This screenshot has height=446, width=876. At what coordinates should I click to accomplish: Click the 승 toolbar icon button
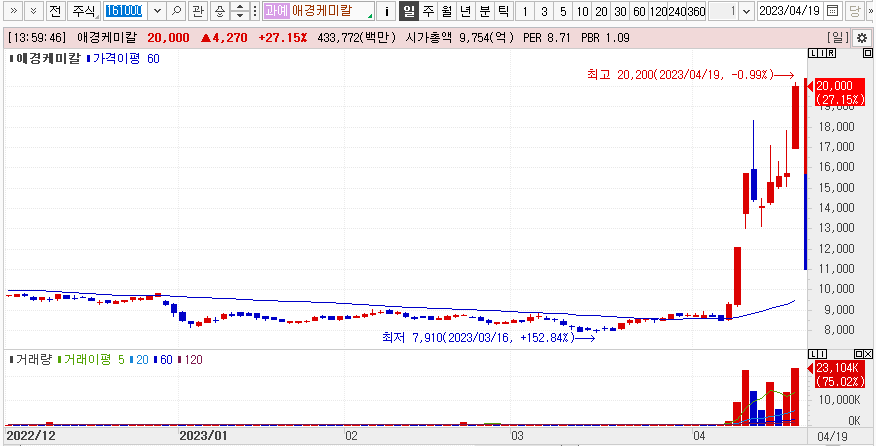[x=220, y=11]
